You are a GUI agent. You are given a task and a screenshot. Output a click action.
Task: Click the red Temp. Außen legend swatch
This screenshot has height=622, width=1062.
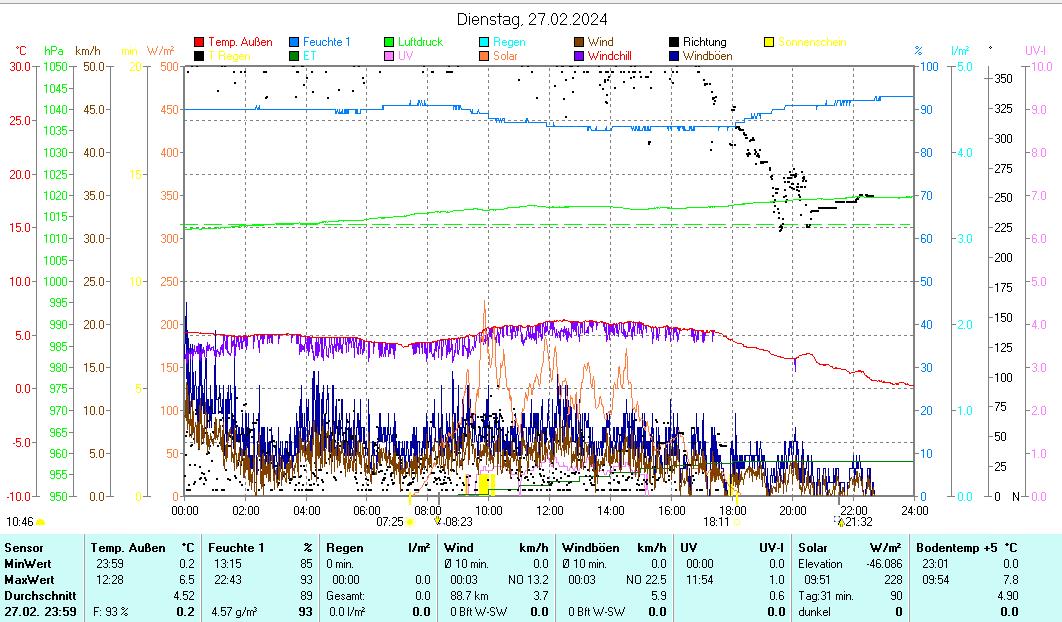click(199, 43)
